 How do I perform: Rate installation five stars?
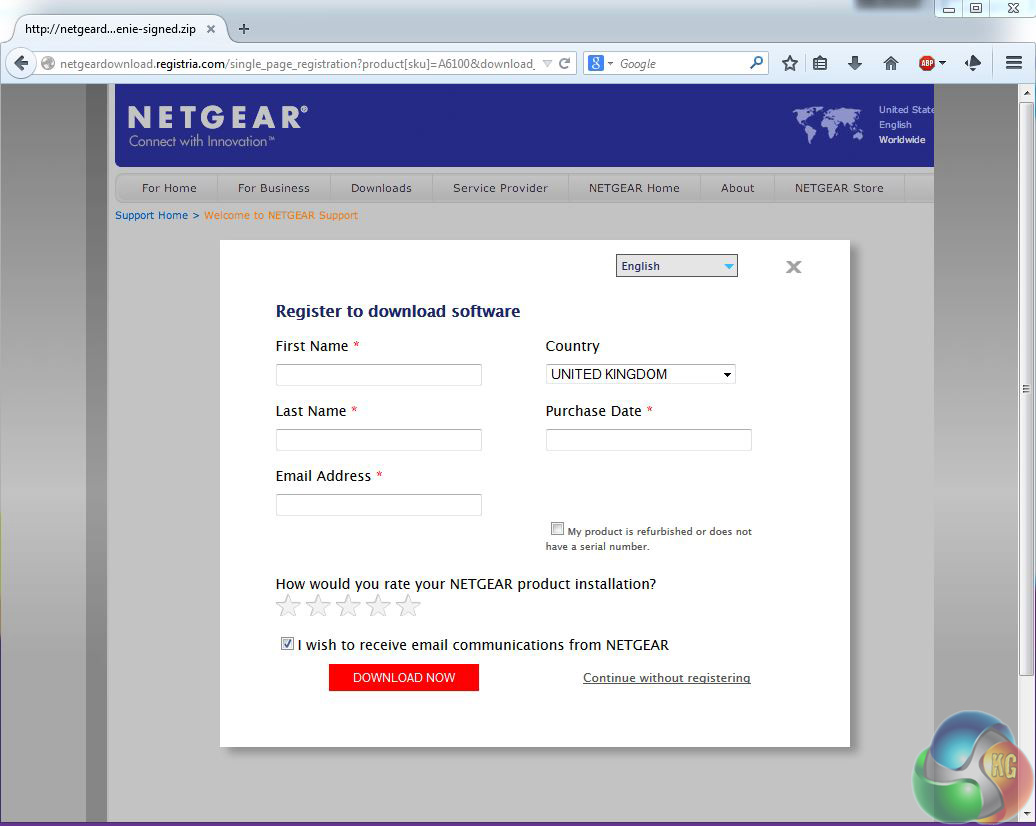pyautogui.click(x=408, y=605)
